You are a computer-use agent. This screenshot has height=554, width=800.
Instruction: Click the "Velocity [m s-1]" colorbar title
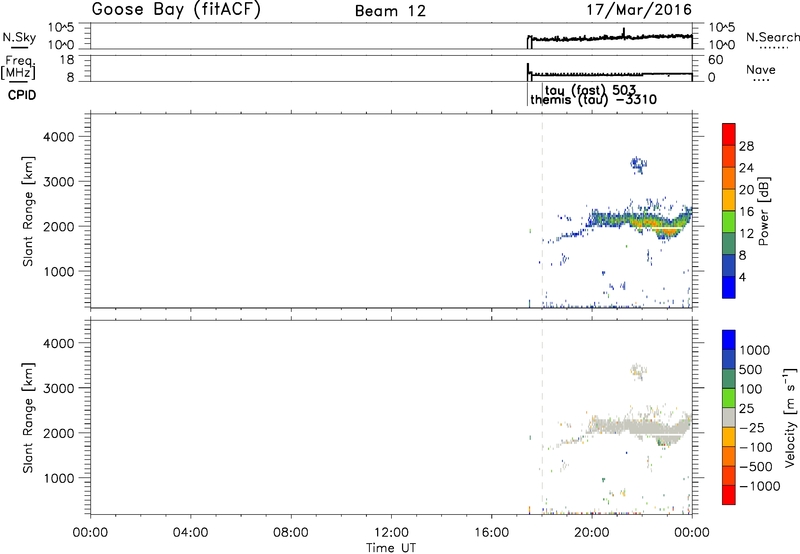(790, 417)
